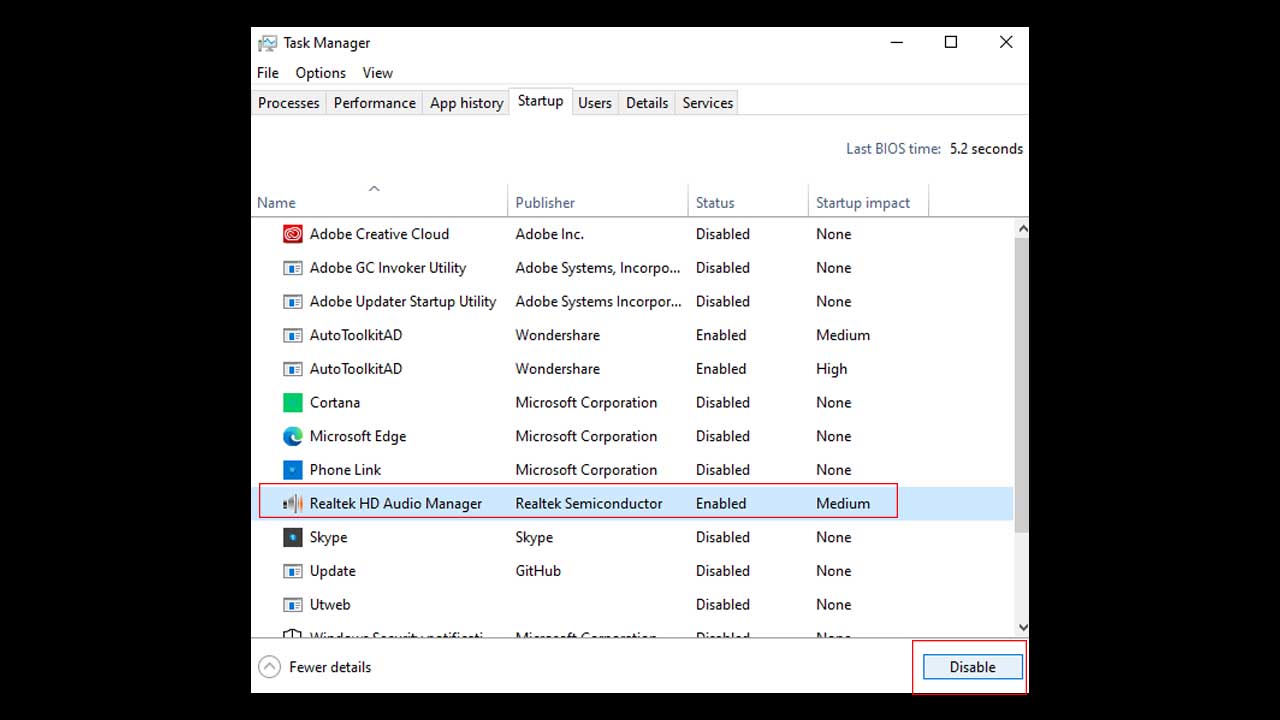Select the Adobe GC Invoker Utility entry
Viewport: 1280px width, 720px height.
coord(388,267)
